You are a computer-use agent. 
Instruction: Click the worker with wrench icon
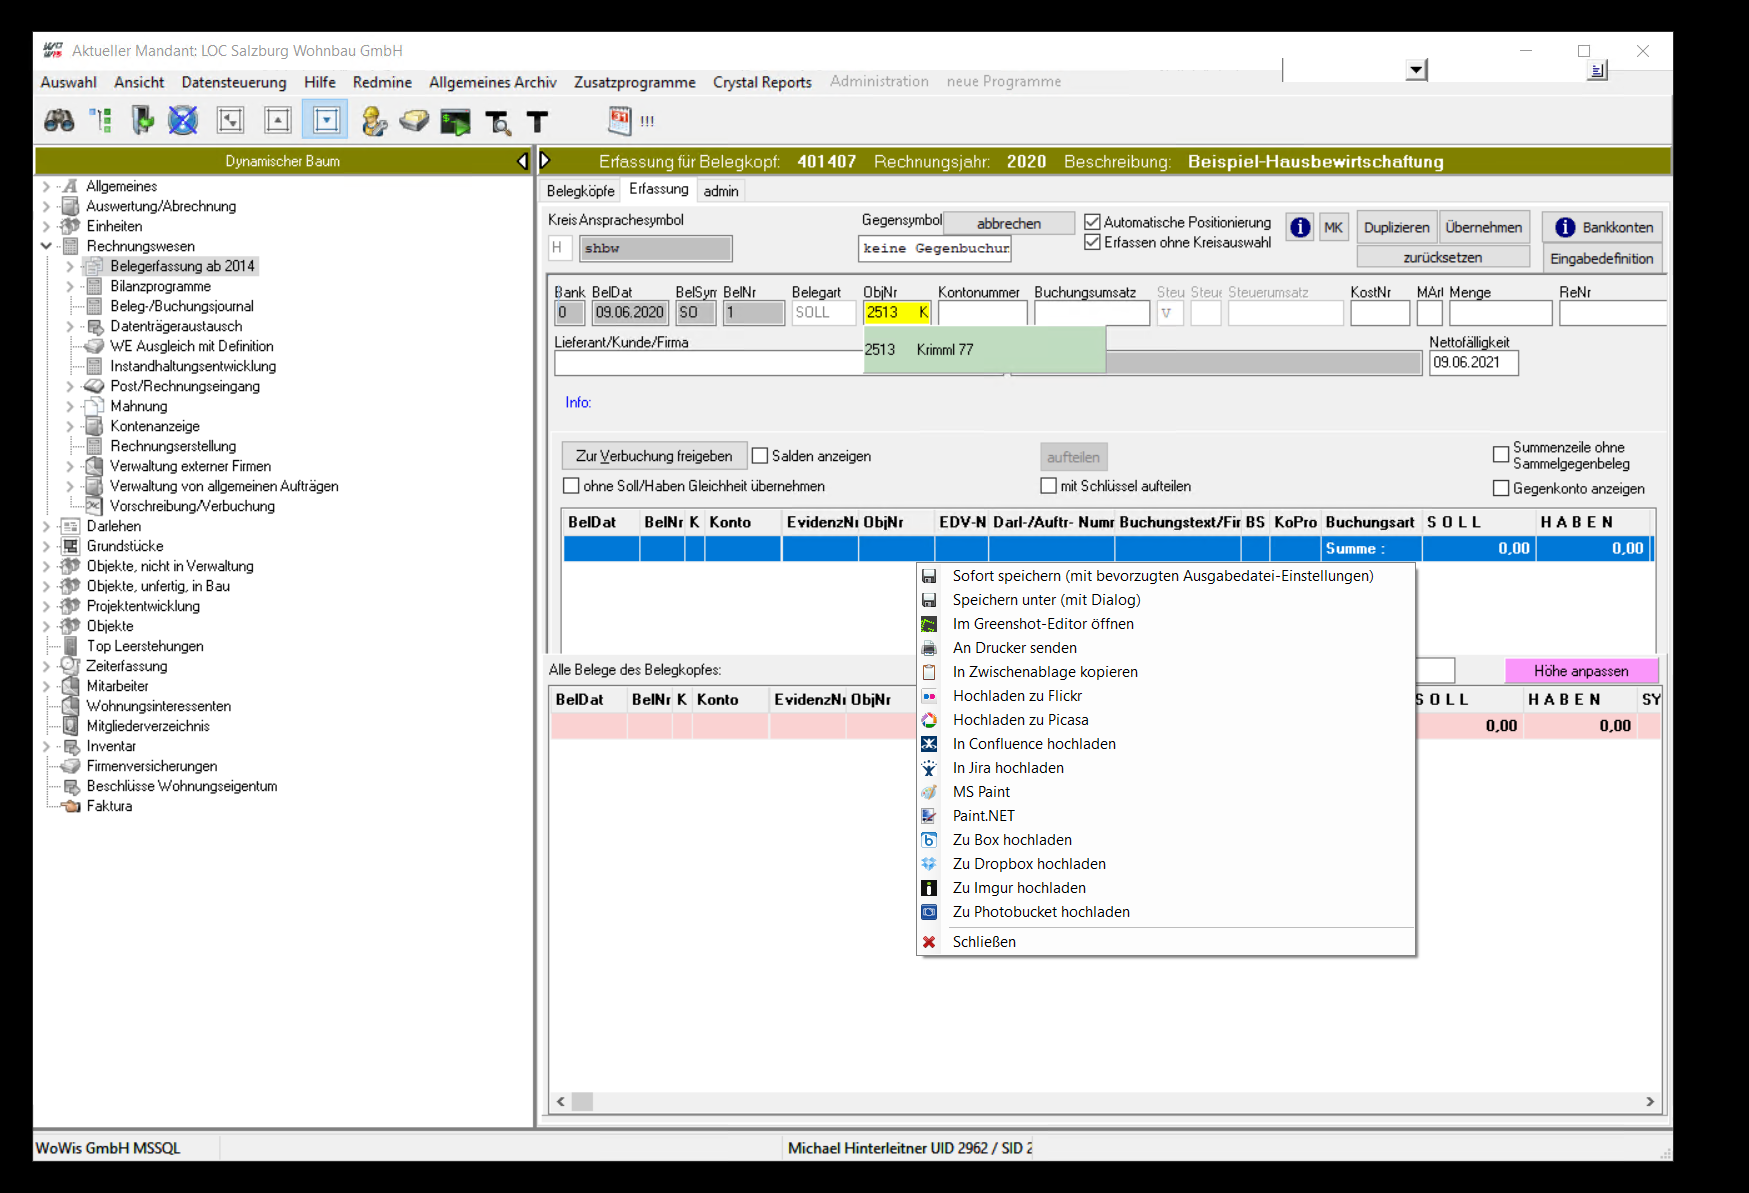point(374,121)
